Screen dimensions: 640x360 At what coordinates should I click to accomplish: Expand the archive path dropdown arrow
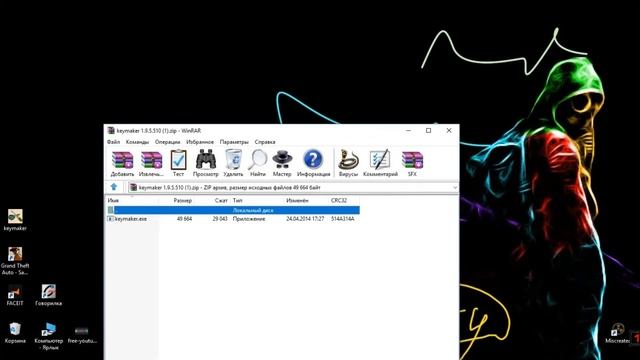[x=455, y=187]
